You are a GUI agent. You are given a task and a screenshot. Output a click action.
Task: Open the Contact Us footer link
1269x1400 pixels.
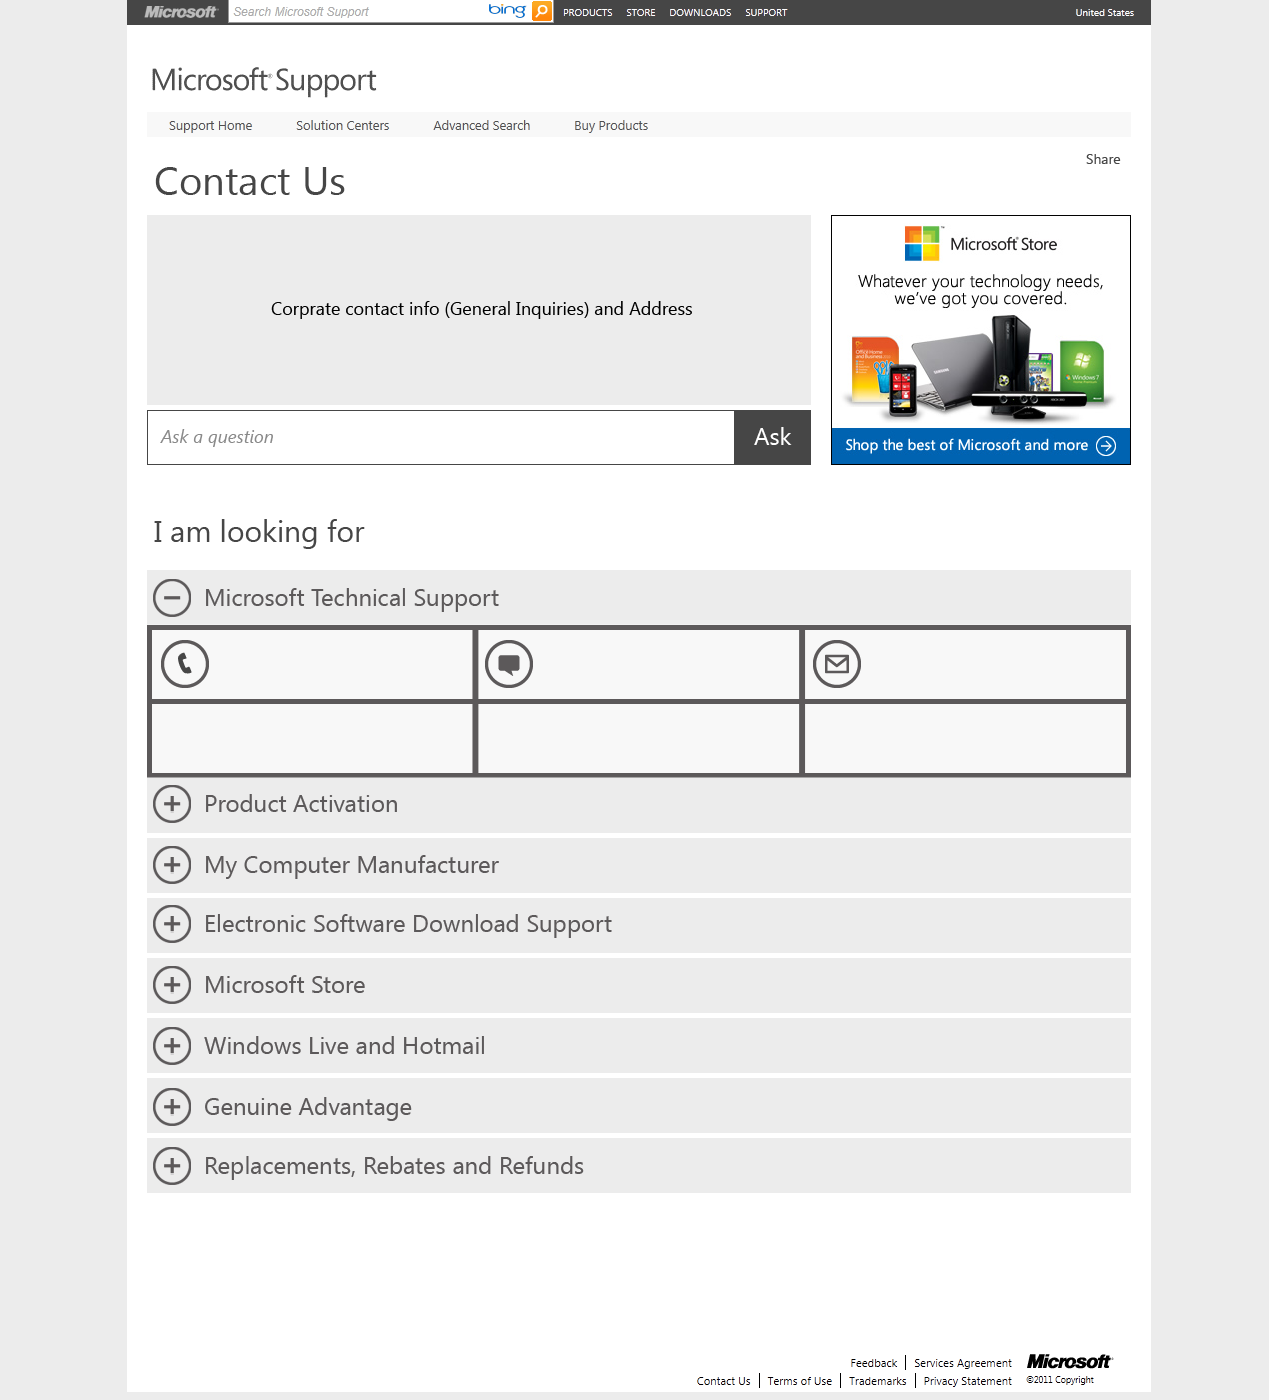tap(723, 1381)
